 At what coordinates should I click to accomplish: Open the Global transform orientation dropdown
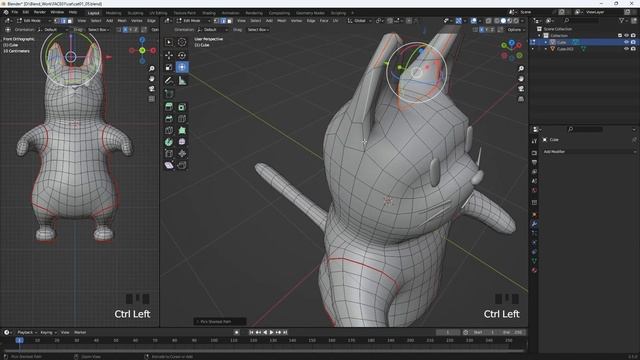coord(359,20)
